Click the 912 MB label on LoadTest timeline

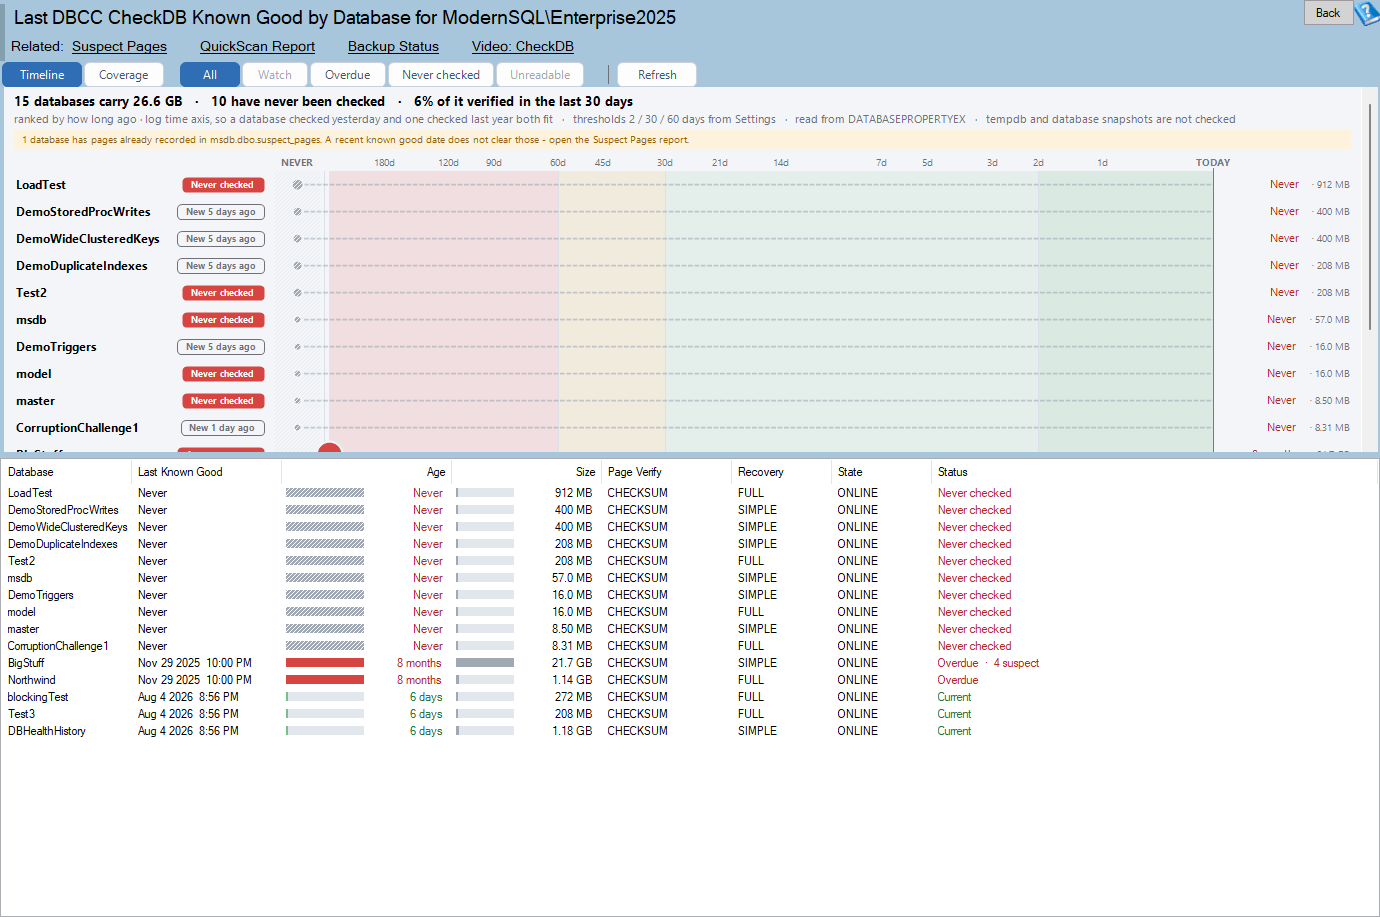tap(1333, 185)
